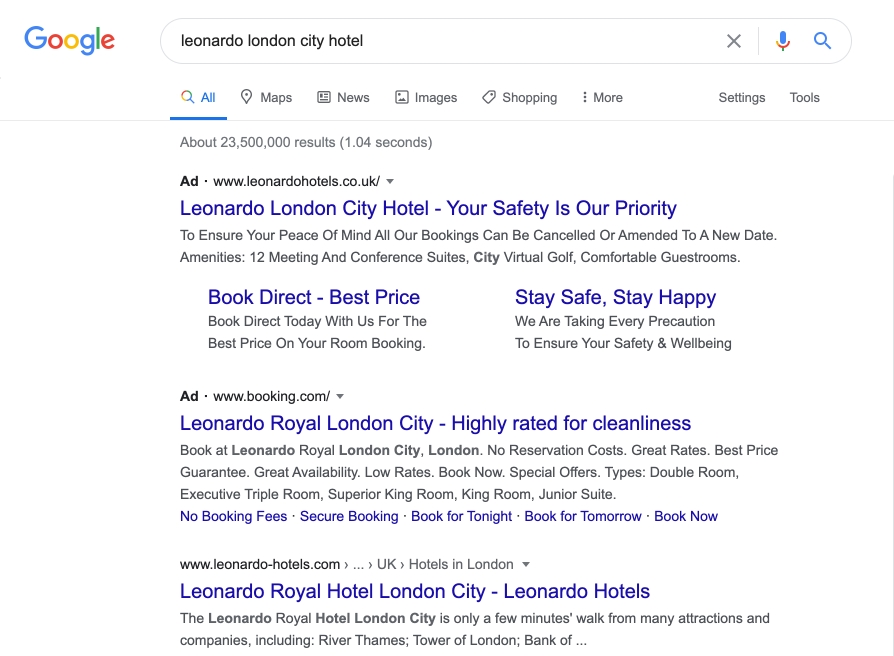Viewport: 894px width, 656px height.
Task: Click the 'Book for Tonight' link
Action: click(461, 516)
